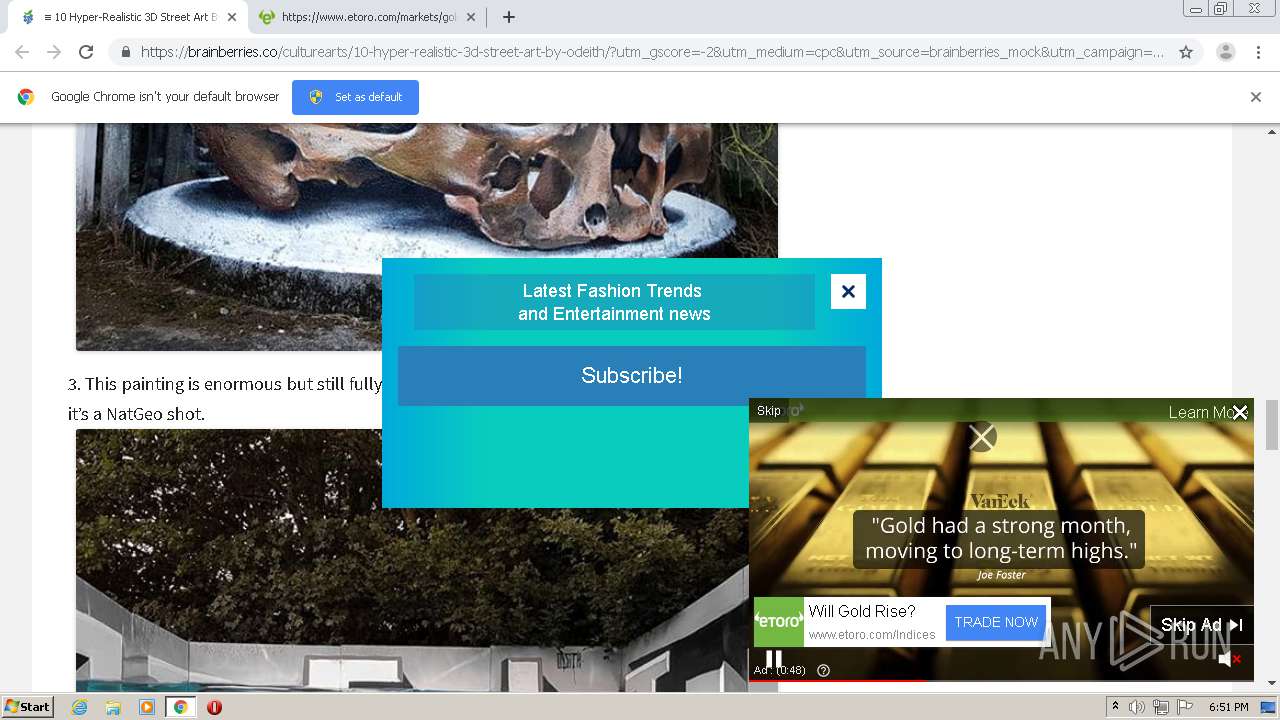Click the eToro logo in ad banner

779,622
